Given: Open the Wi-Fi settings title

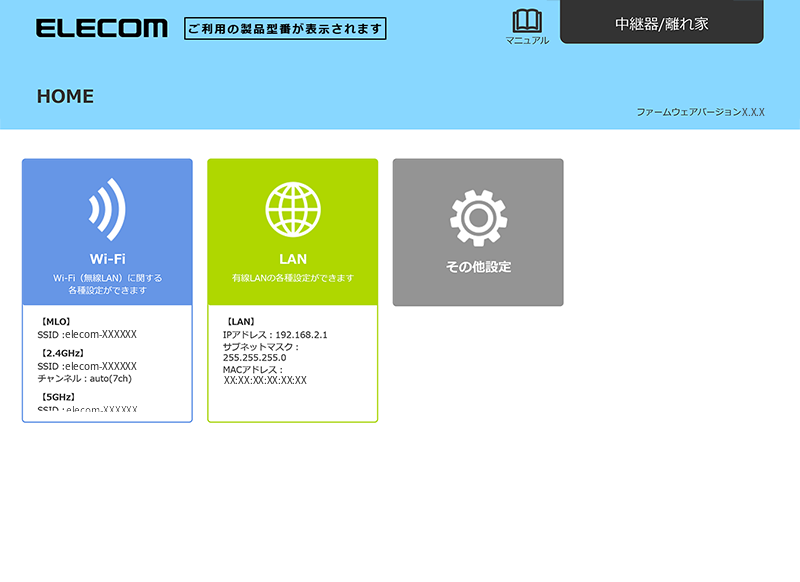Looking at the screenshot, I should (x=107, y=259).
